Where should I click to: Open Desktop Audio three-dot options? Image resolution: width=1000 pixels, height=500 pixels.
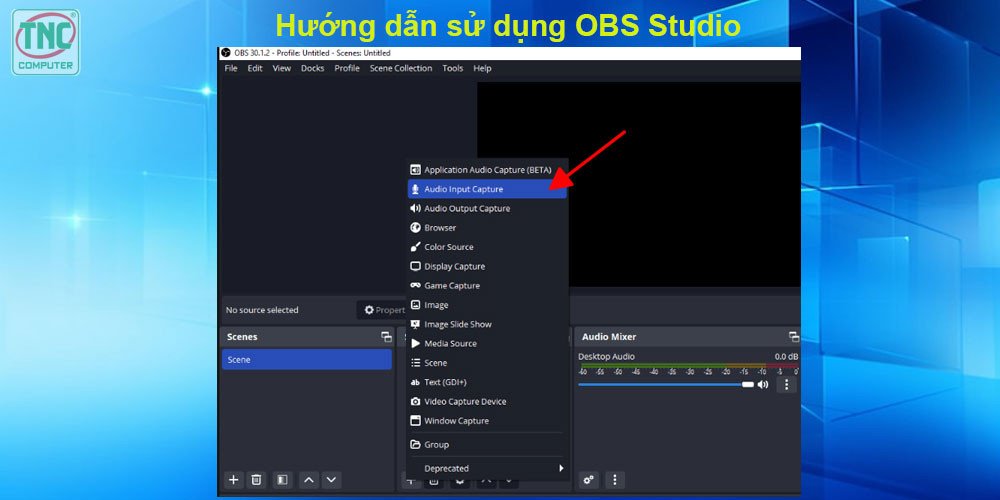click(786, 384)
